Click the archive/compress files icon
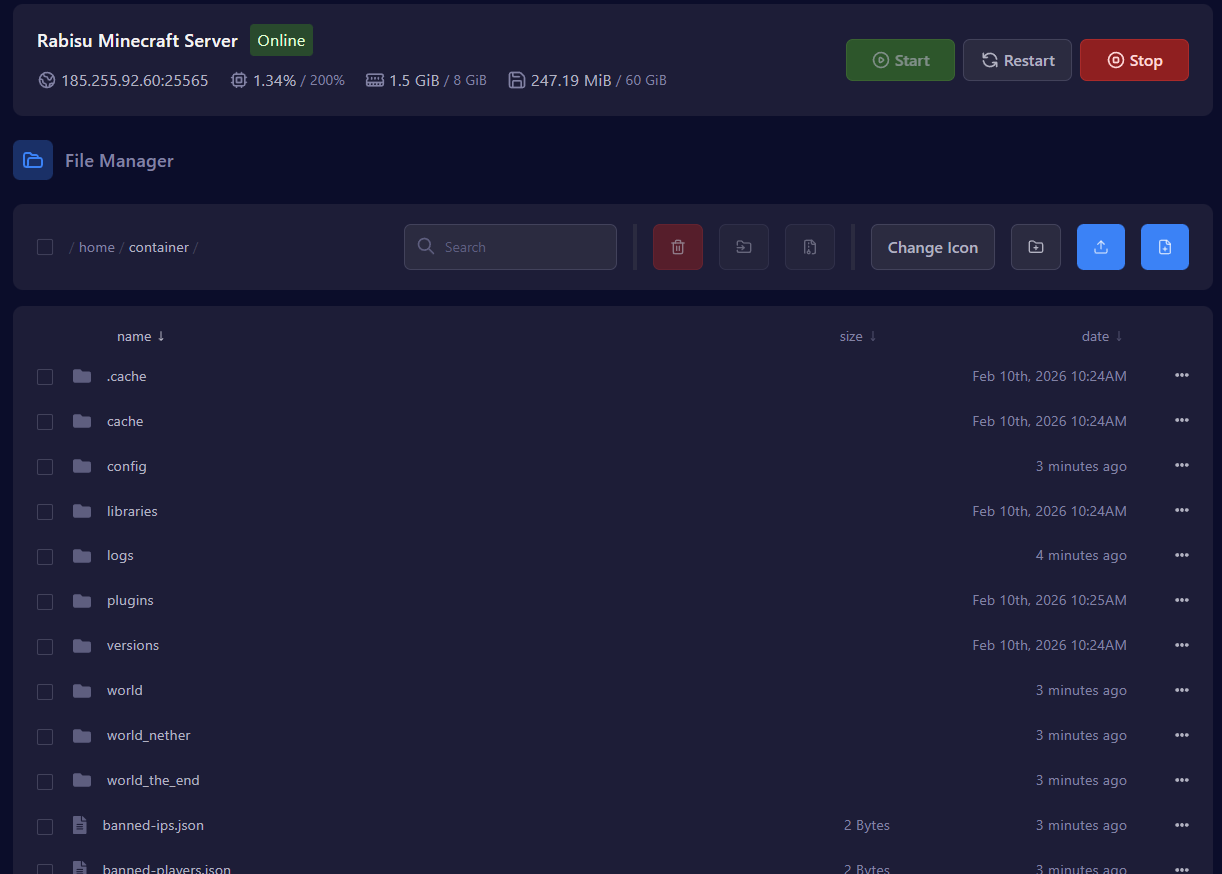Viewport: 1222px width, 874px height. 810,247
